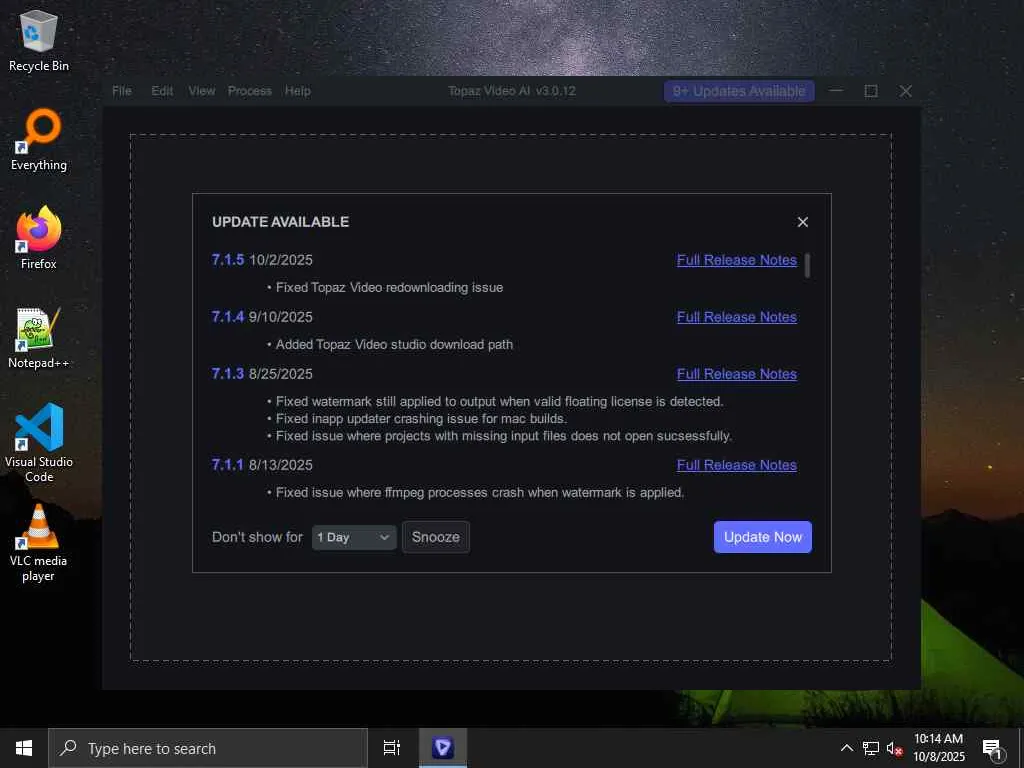The width and height of the screenshot is (1024, 768).
Task: Click the Update Now button
Action: click(763, 537)
